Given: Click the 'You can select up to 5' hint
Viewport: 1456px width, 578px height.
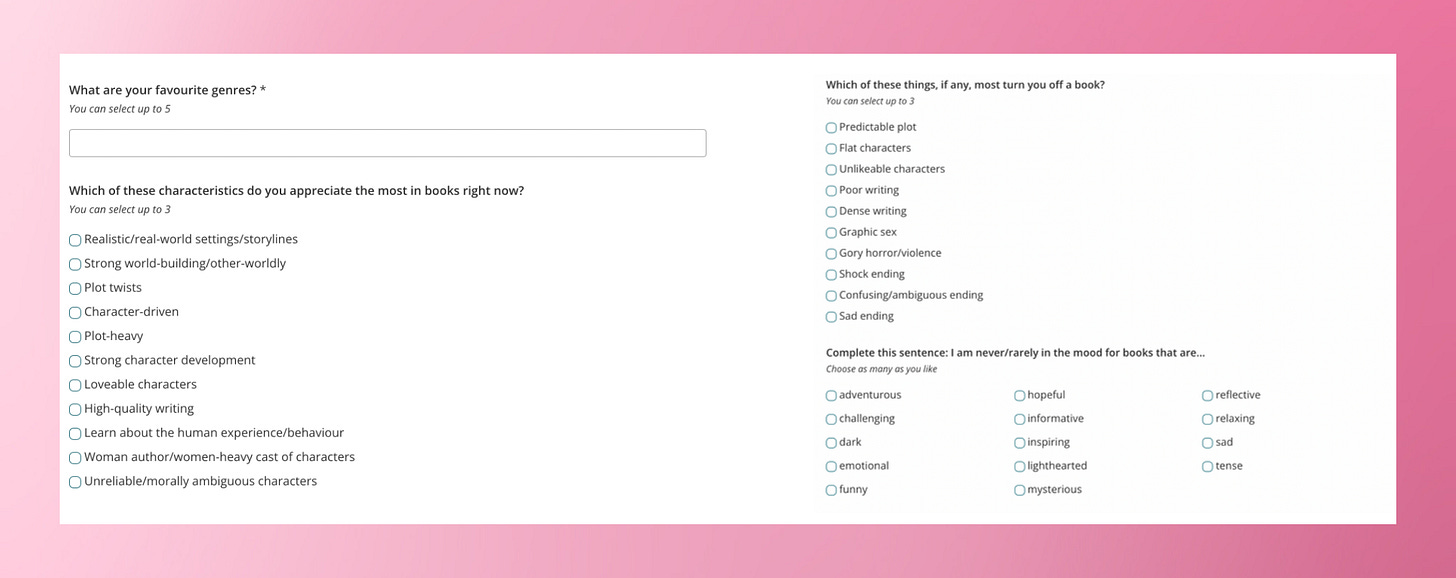Looking at the screenshot, I should [x=119, y=109].
